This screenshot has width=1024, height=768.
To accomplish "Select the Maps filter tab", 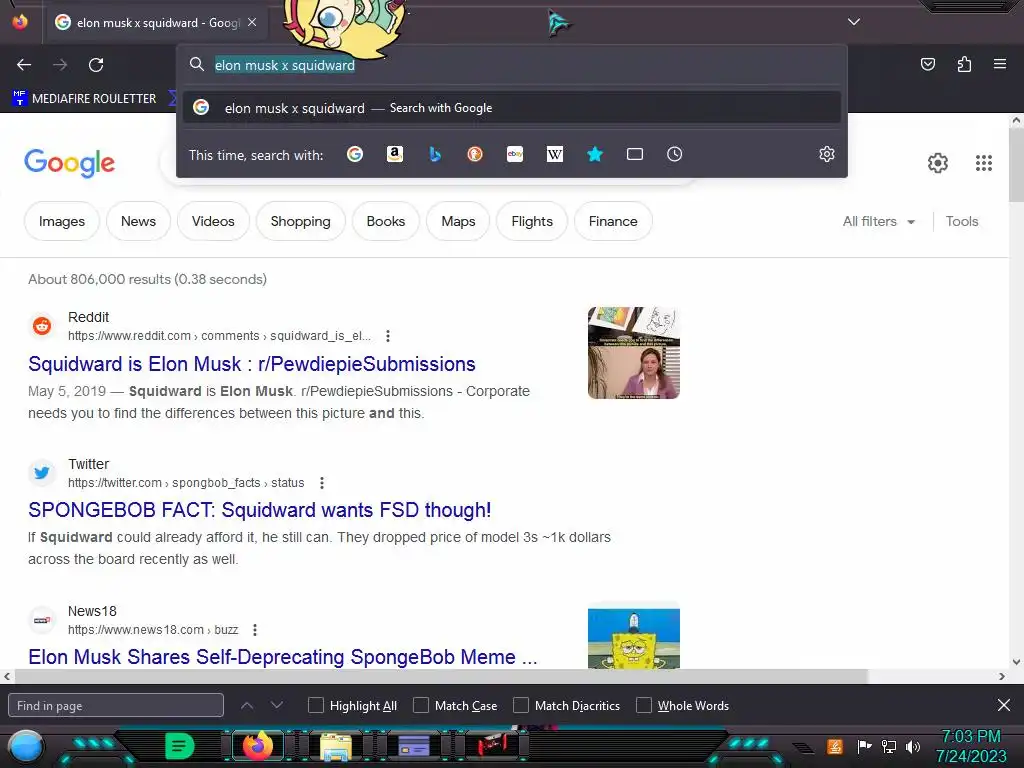I will (458, 221).
